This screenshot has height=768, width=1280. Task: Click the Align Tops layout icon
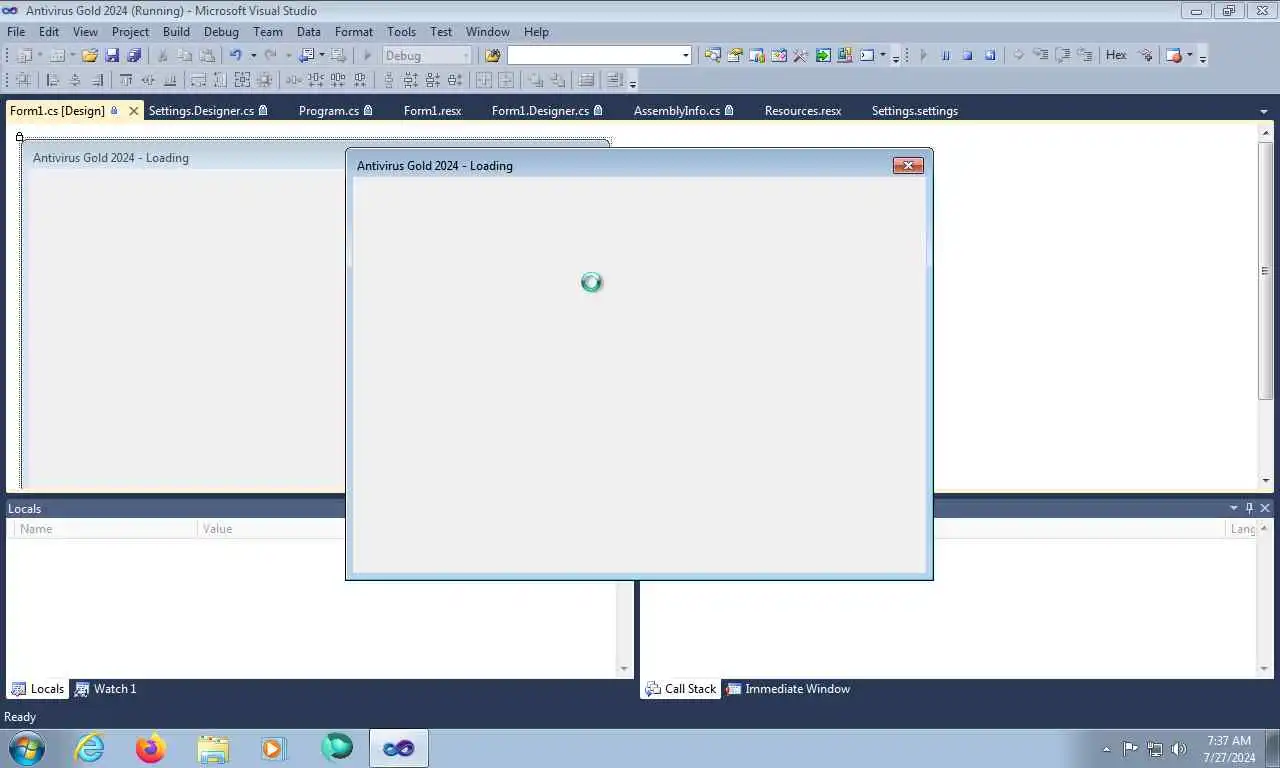point(126,80)
